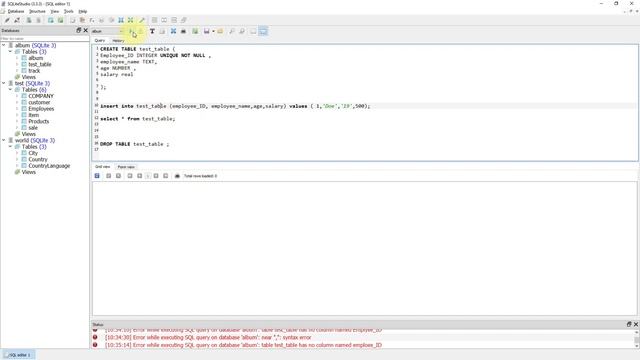The height and width of the screenshot is (360, 640).
Task: Select the City table
Action: 33,153
